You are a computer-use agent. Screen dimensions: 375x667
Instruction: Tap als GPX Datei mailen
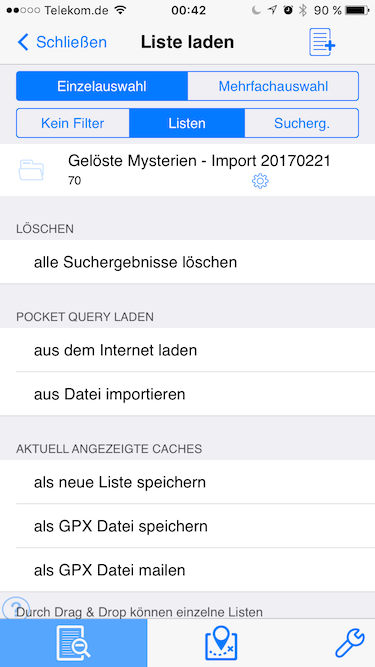[188, 570]
